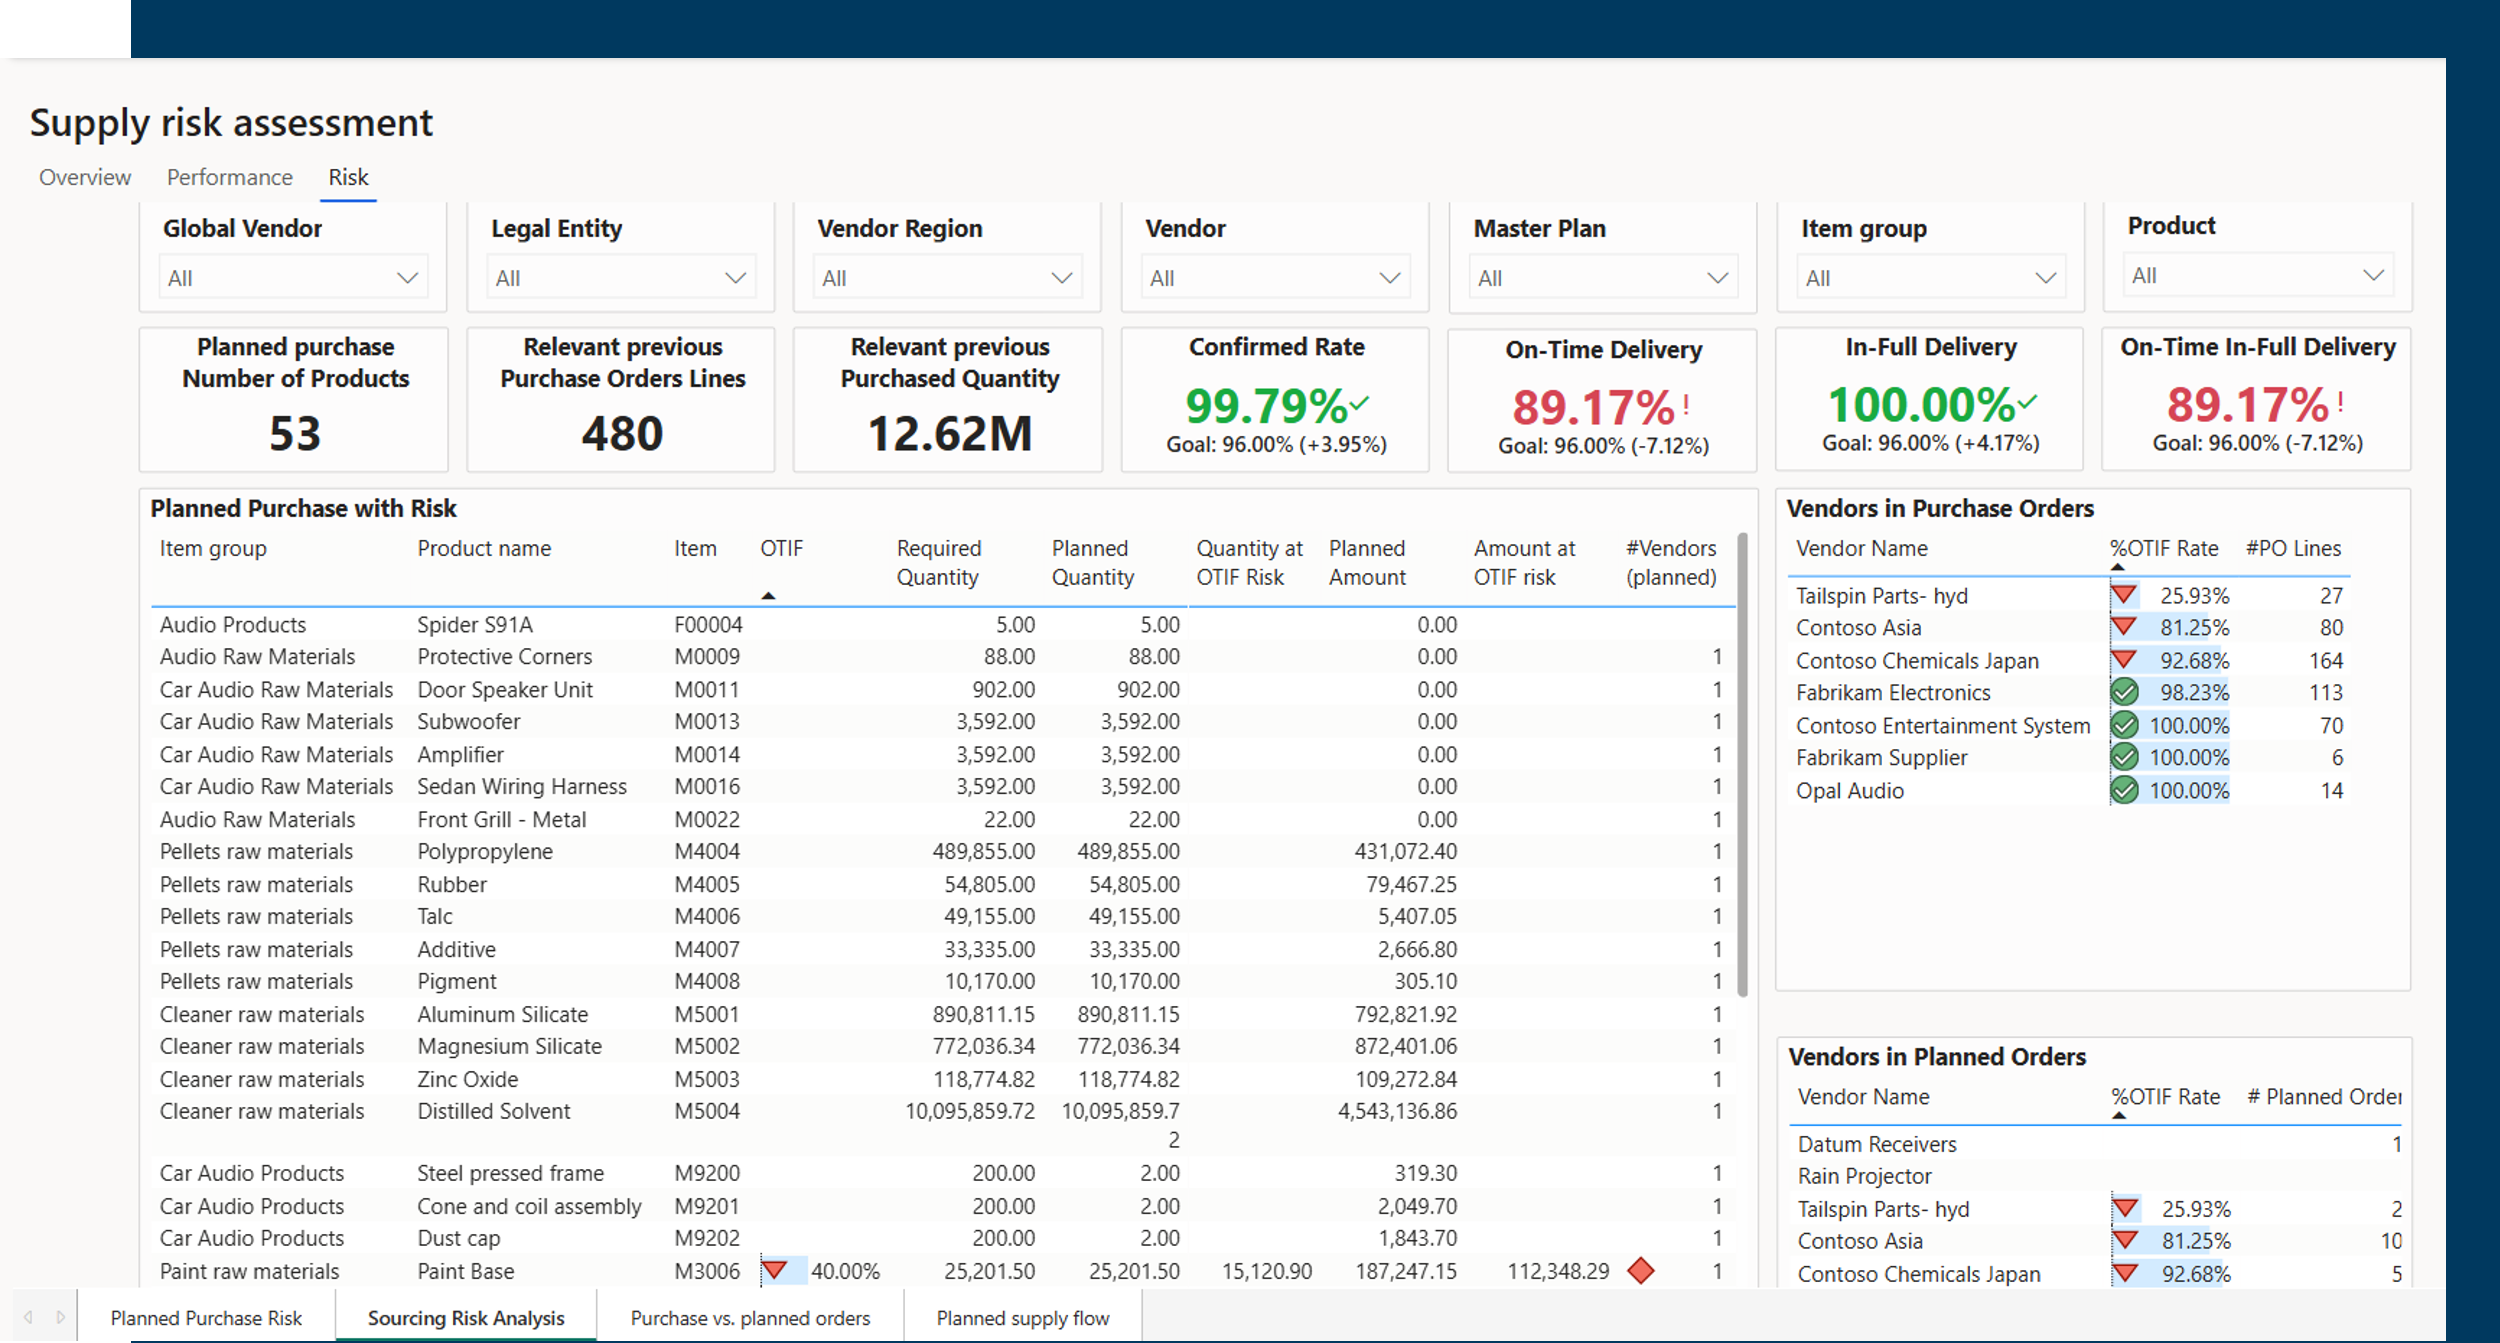The height and width of the screenshot is (1343, 2500).
Task: Click red diamond risk icon in Paint Base row
Action: pyautogui.click(x=1640, y=1271)
